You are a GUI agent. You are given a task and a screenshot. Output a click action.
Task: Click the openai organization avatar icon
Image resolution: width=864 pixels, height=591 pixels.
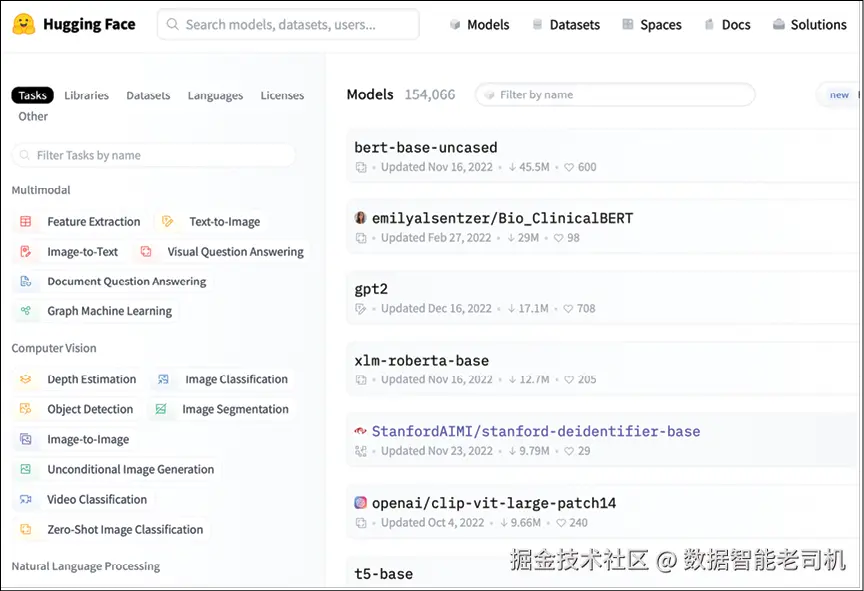[360, 502]
